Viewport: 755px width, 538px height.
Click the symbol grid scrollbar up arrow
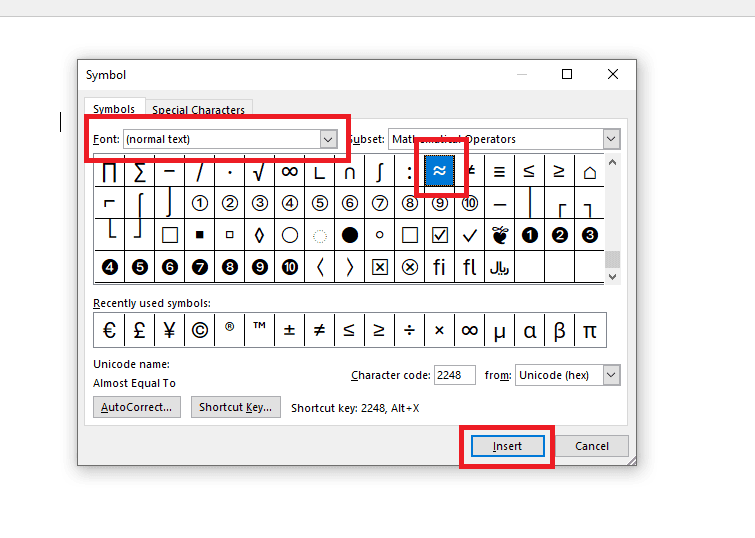(612, 162)
